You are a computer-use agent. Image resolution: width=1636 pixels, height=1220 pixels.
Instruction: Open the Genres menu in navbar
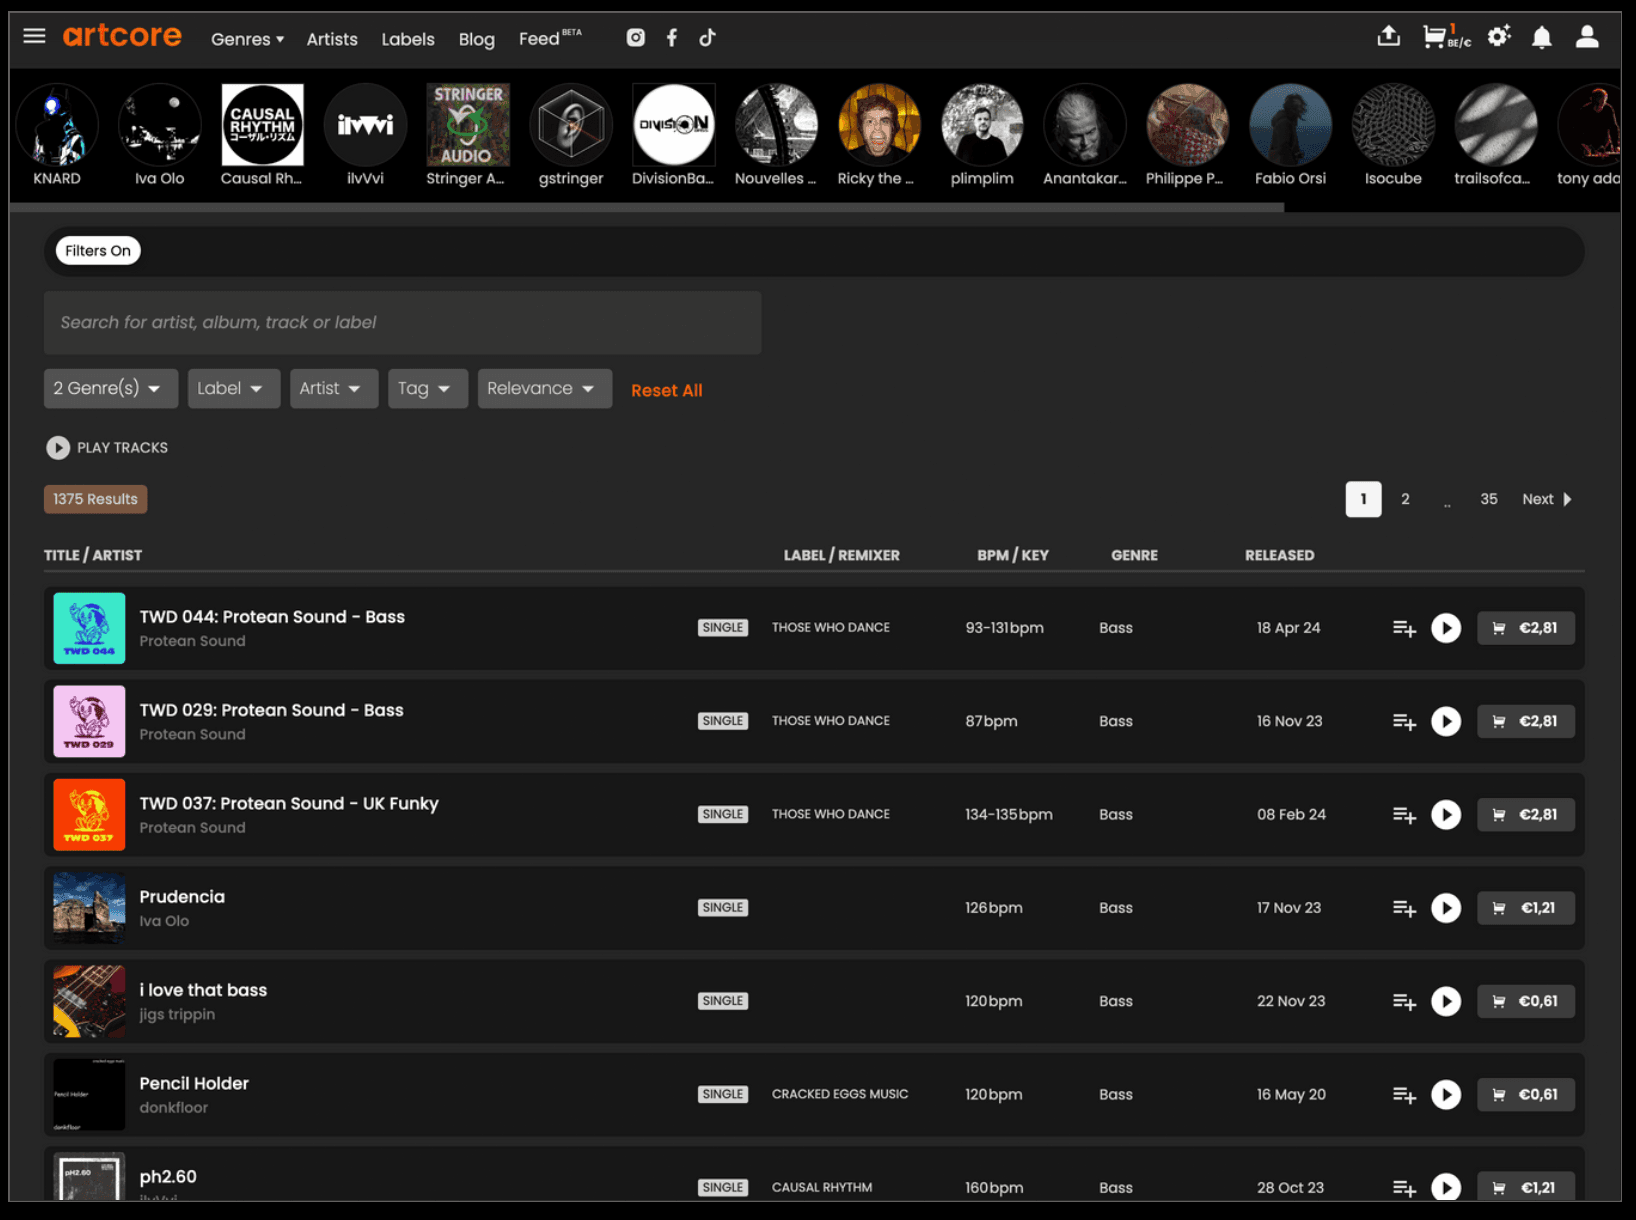click(x=247, y=39)
